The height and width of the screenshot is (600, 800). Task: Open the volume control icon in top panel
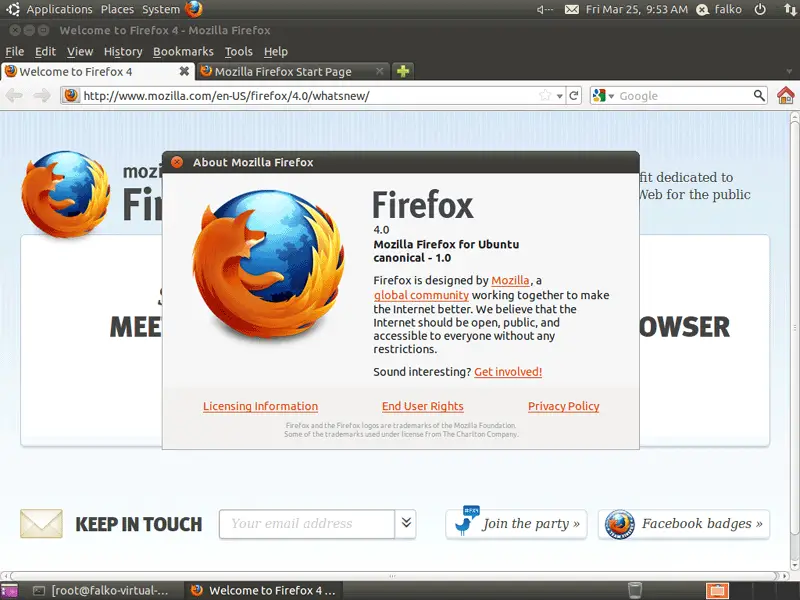click(x=544, y=9)
